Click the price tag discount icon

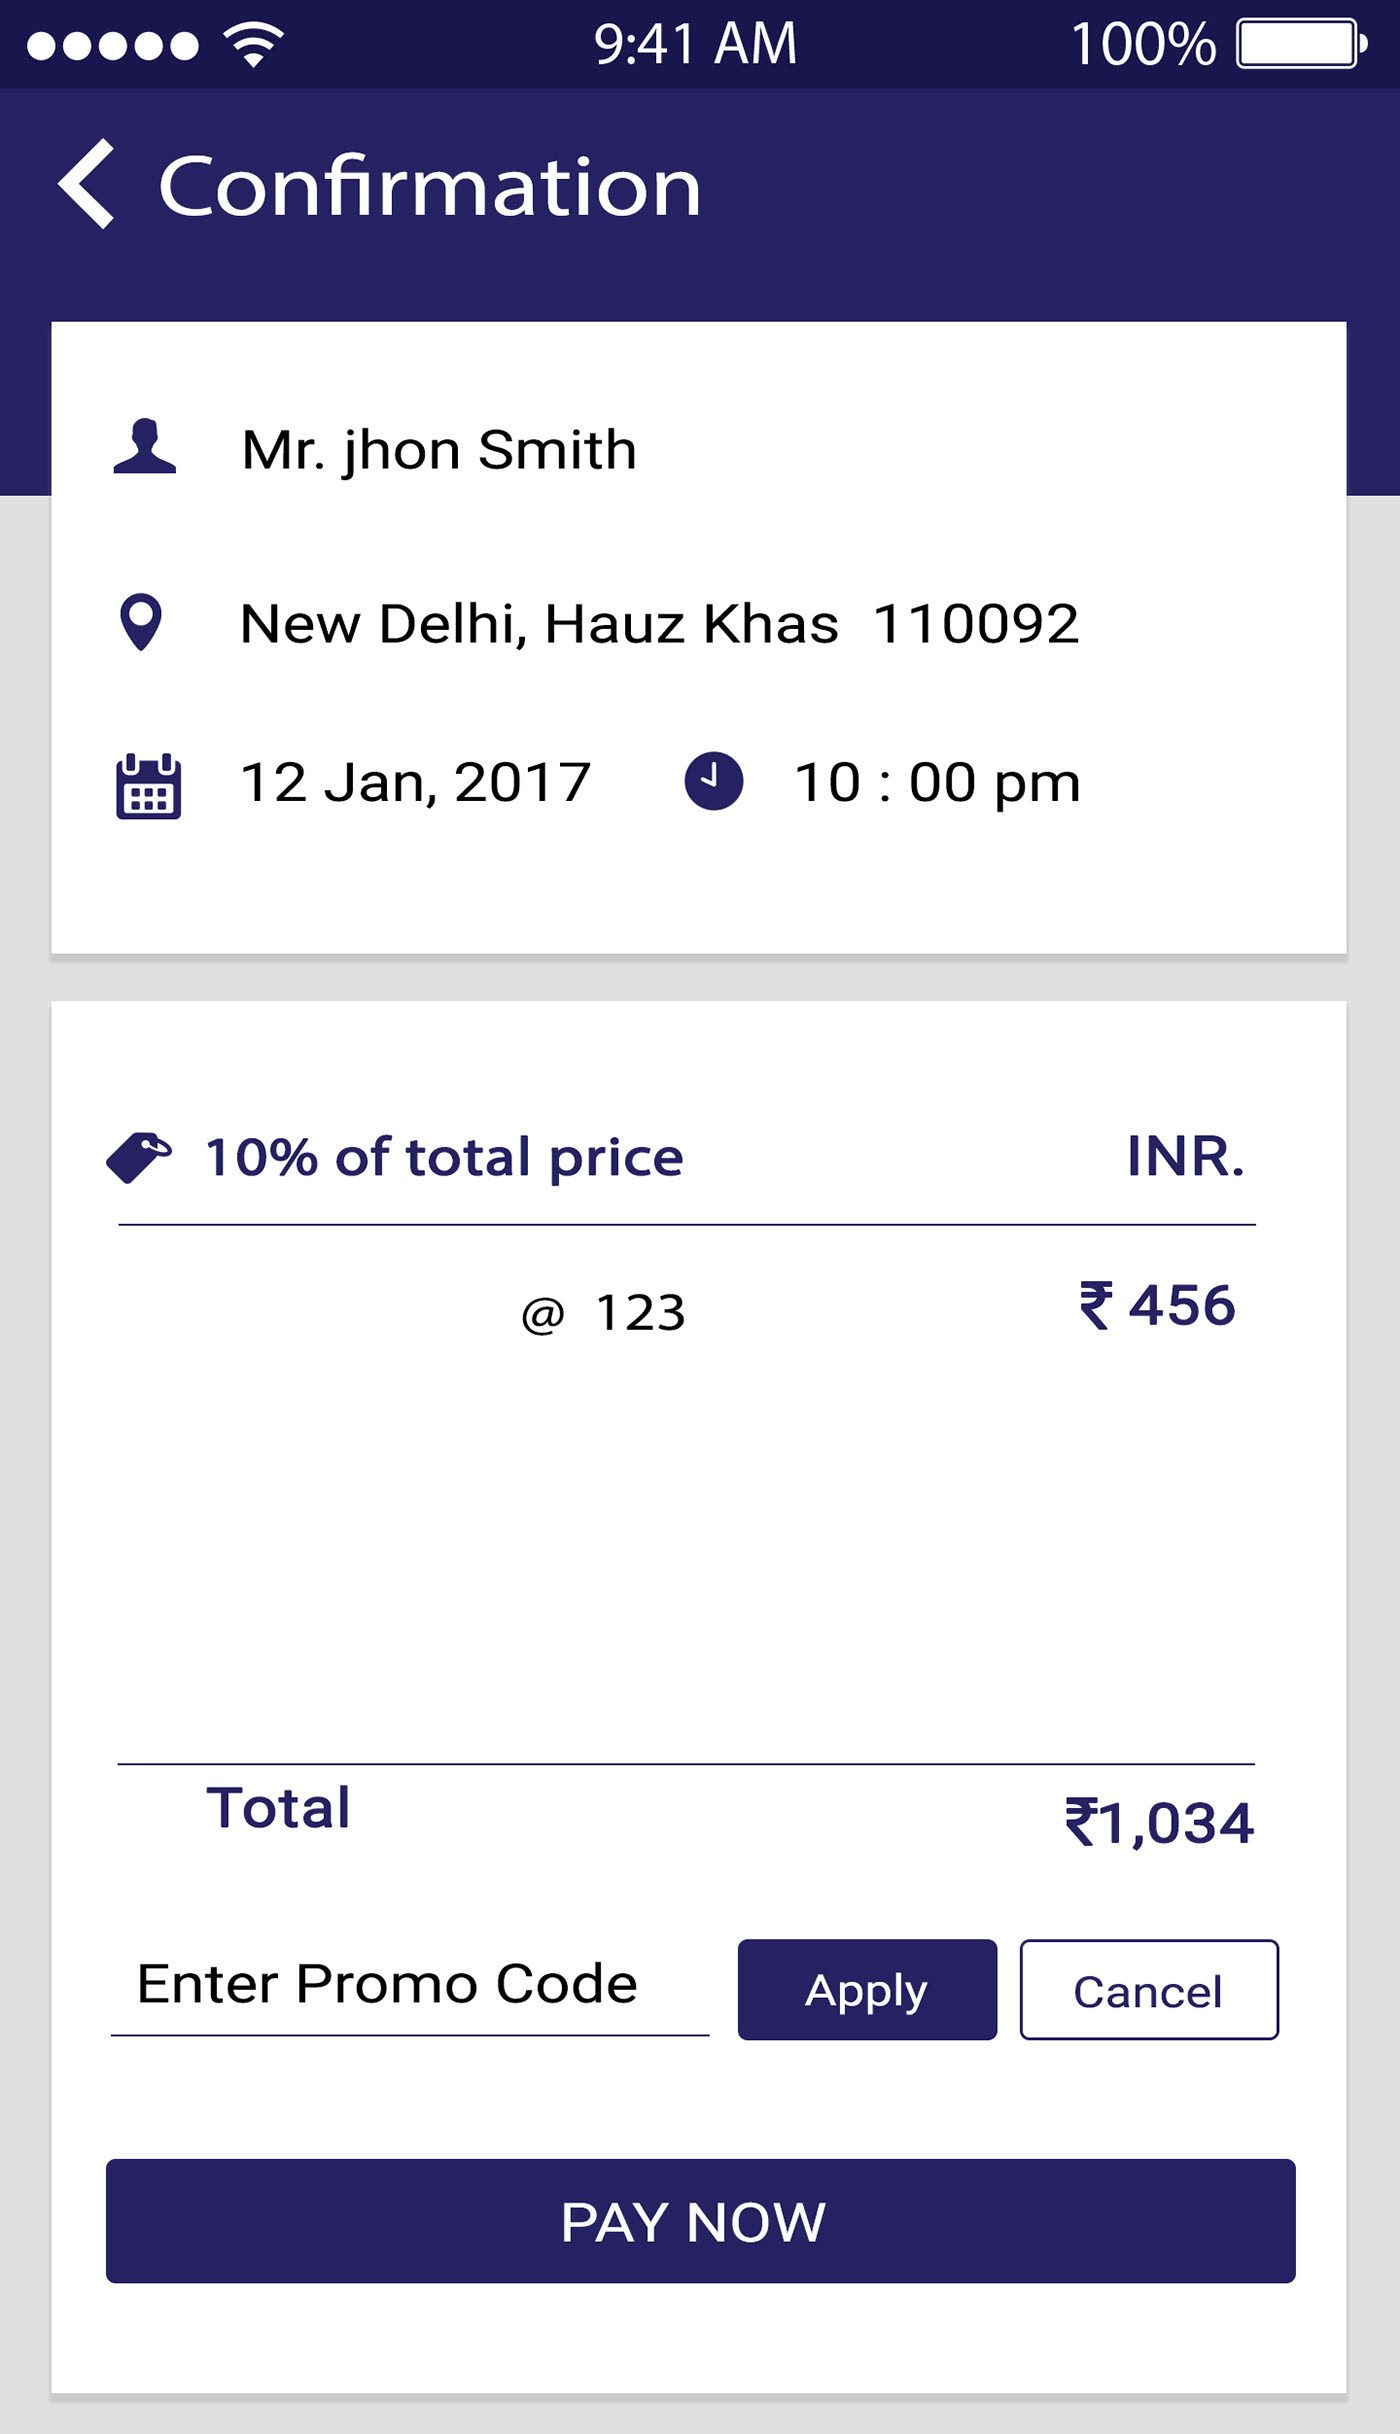point(139,1158)
